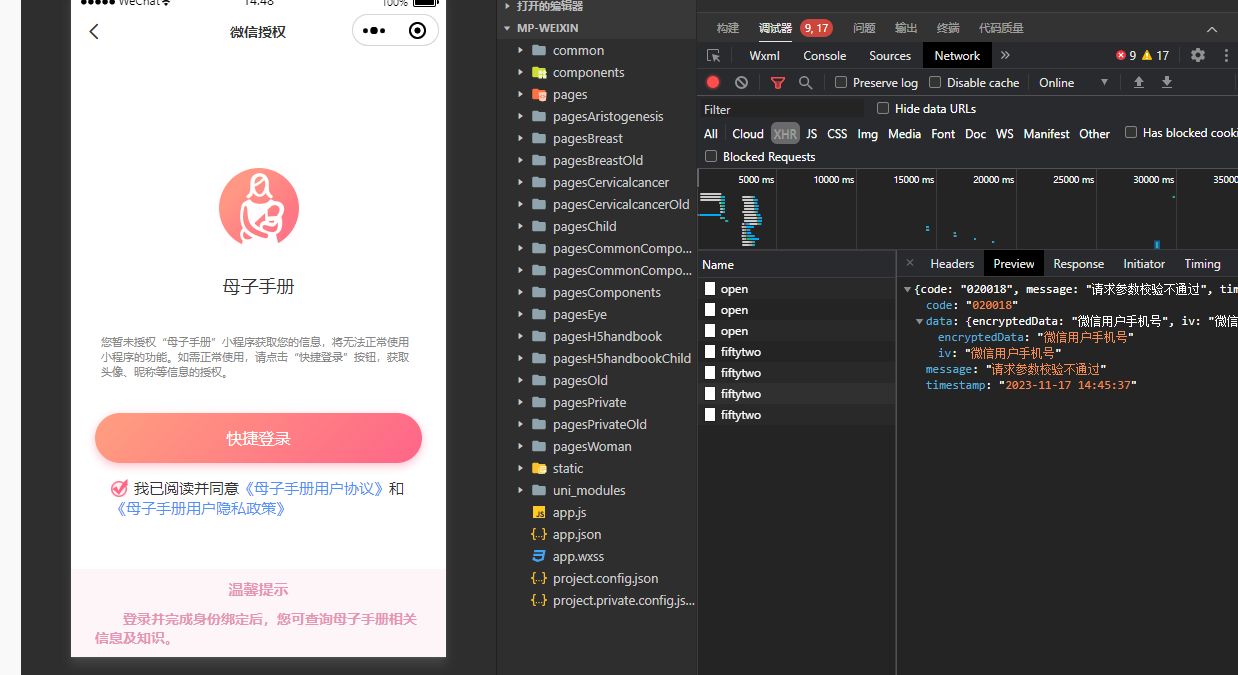Open app.wxss file
1238x675 pixels.
point(578,556)
